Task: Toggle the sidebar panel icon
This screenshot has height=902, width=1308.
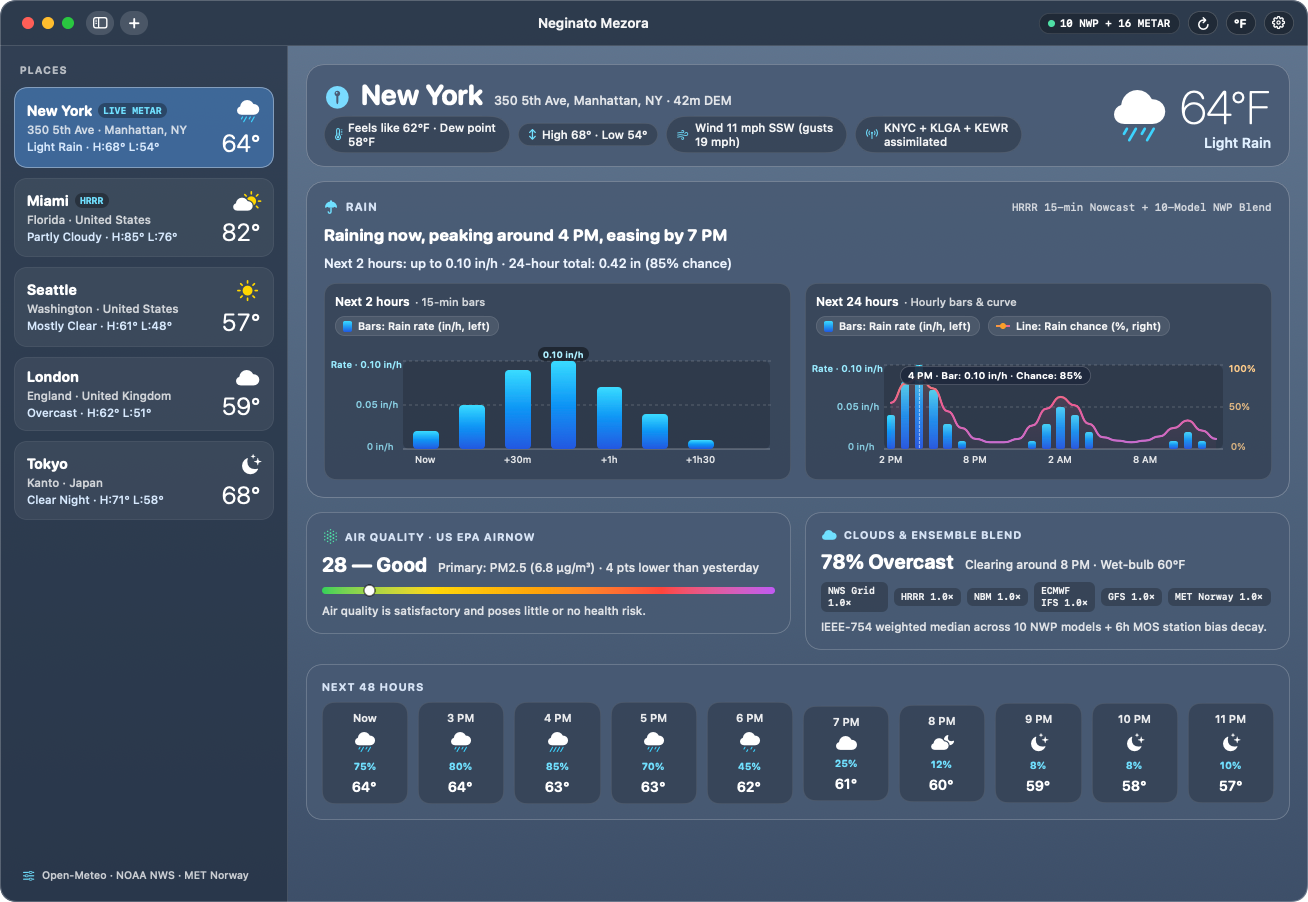Action: click(x=100, y=23)
